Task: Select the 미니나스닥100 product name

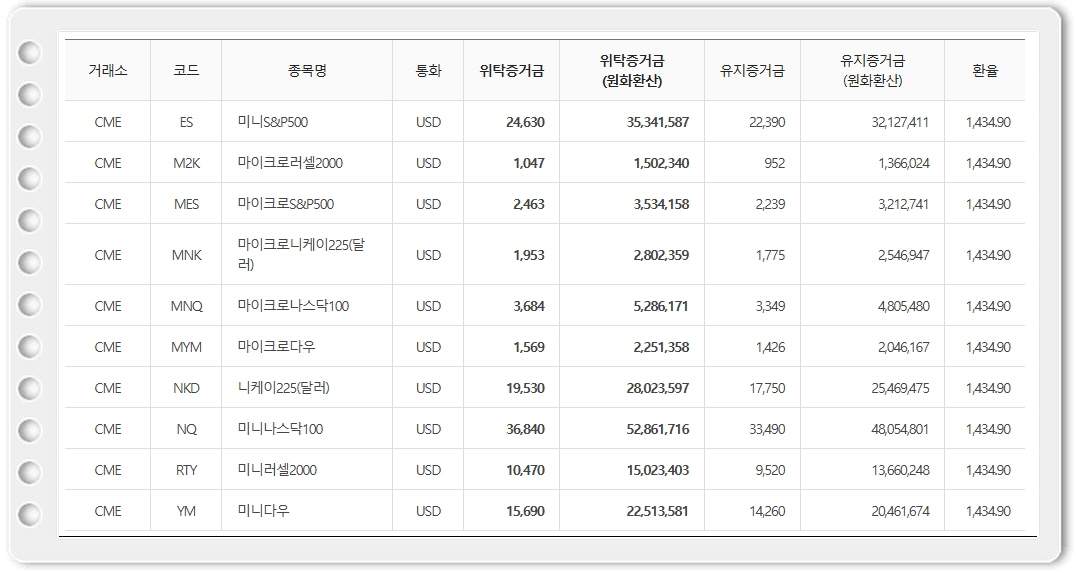Action: click(280, 429)
